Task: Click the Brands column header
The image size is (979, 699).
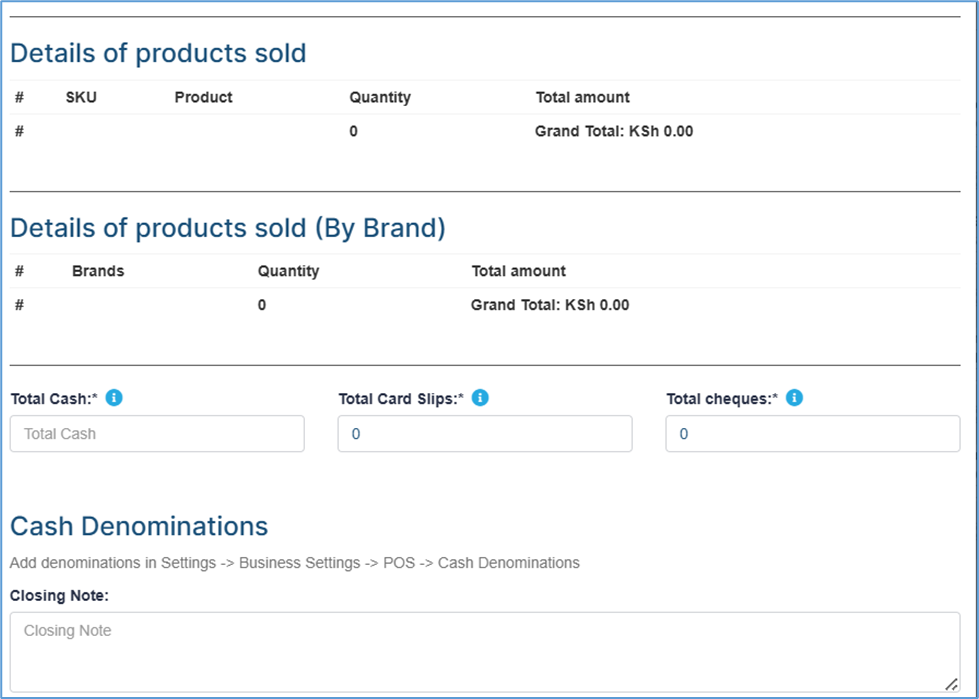Action: (x=98, y=271)
